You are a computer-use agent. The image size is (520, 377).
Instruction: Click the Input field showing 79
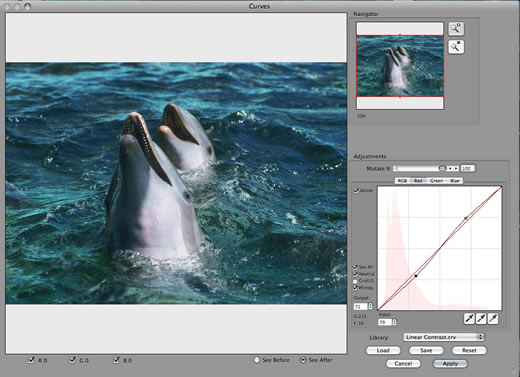tap(385, 322)
